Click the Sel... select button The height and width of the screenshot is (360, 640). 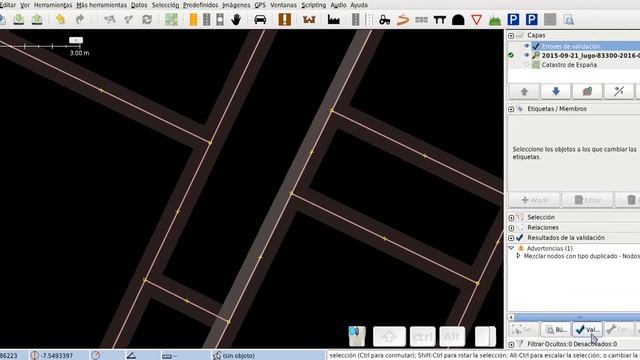(524, 329)
